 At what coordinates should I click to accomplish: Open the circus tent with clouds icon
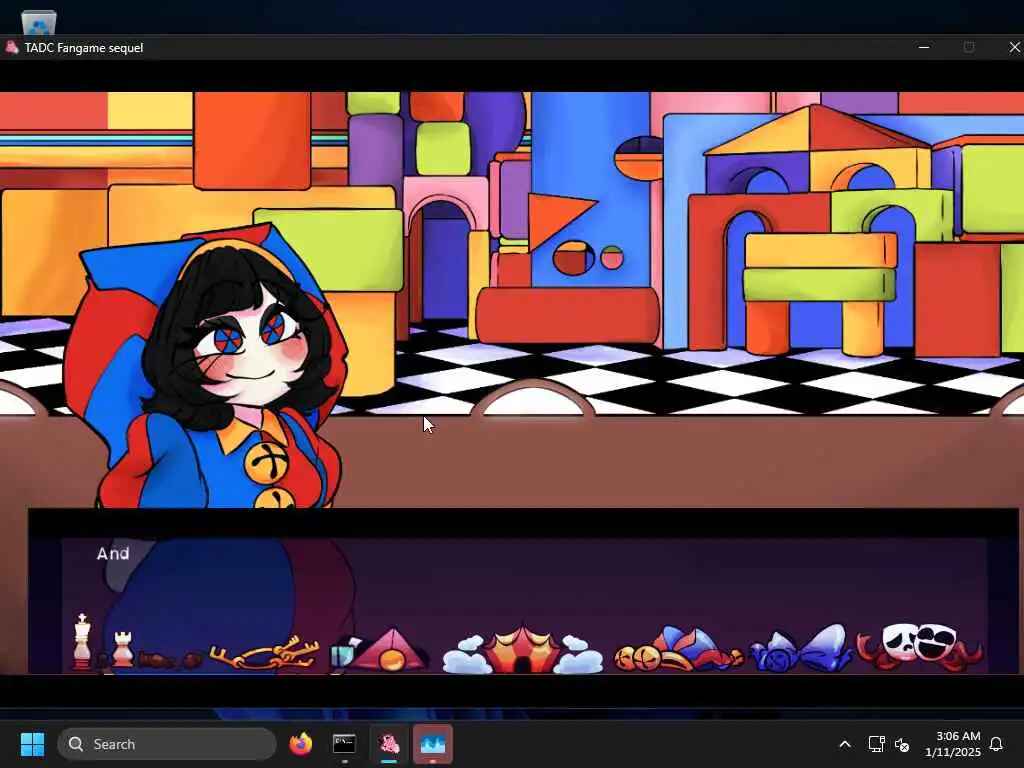522,650
